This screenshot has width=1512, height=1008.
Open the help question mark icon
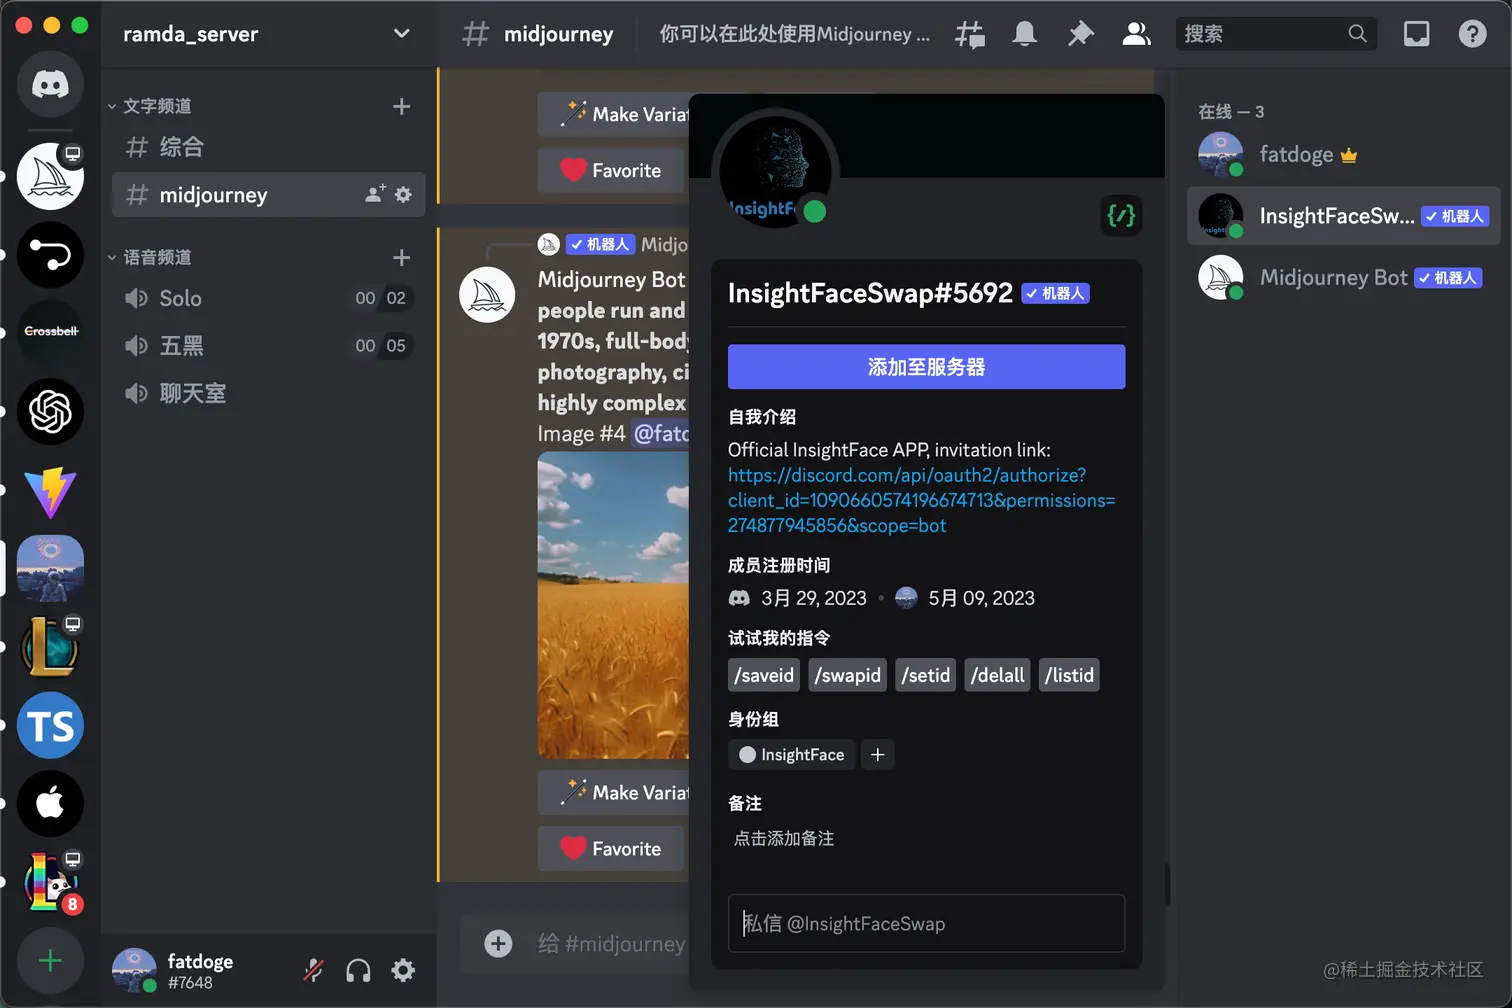point(1472,34)
